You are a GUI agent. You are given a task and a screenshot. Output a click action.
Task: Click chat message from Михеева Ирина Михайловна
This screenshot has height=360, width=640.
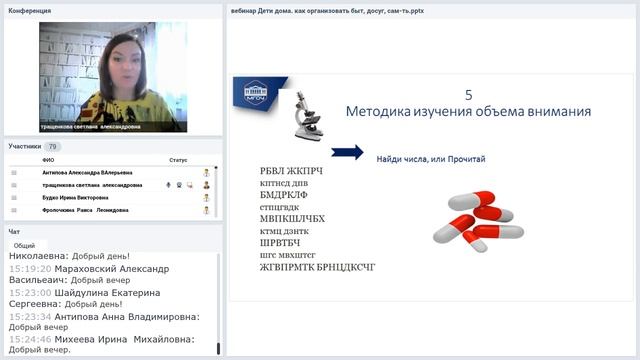tap(102, 344)
